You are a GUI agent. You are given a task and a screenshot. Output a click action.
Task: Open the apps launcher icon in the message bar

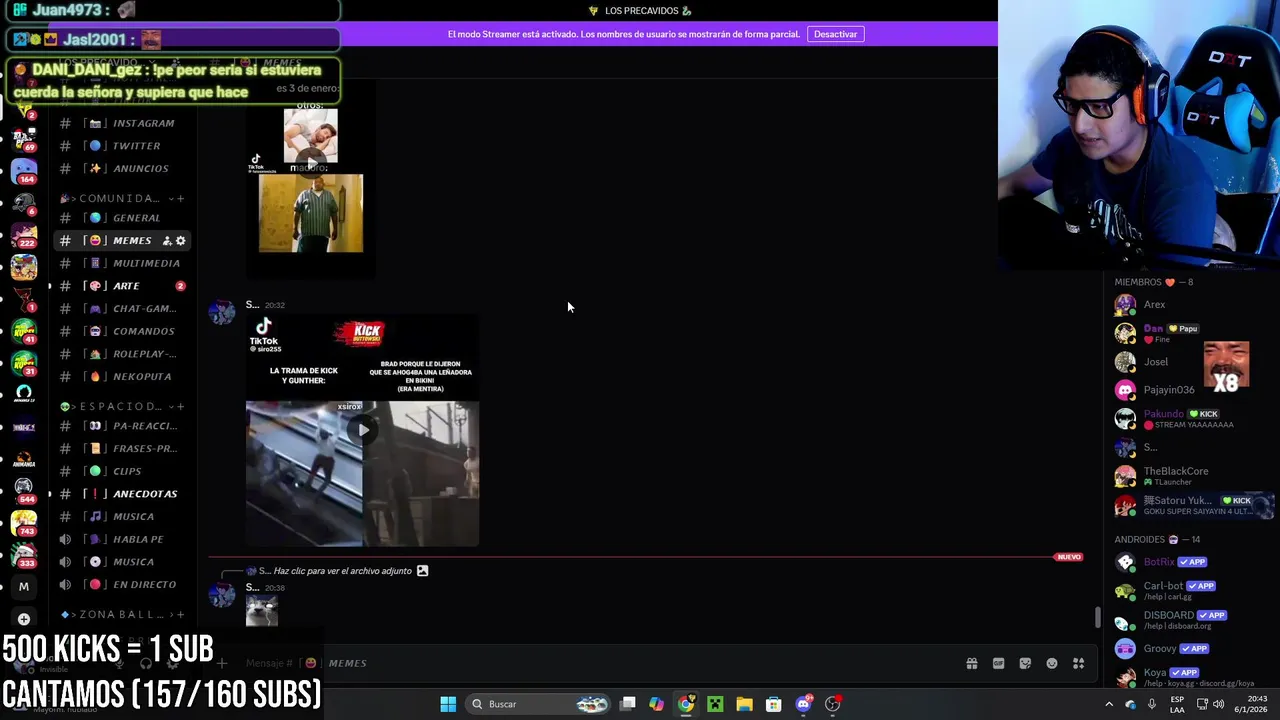[x=1079, y=663]
